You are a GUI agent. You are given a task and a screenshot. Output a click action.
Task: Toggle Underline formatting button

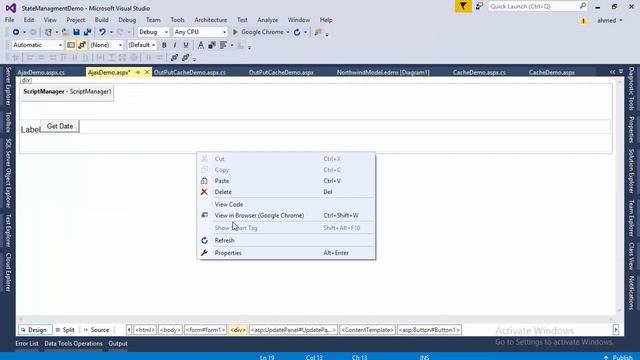[186, 45]
